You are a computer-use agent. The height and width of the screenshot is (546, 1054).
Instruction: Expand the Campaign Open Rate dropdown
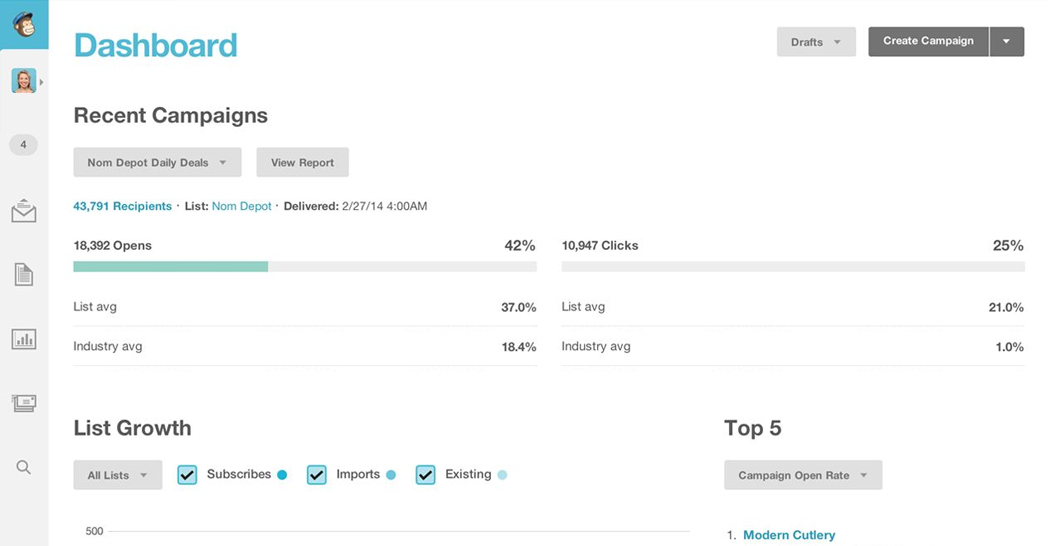[x=803, y=475]
